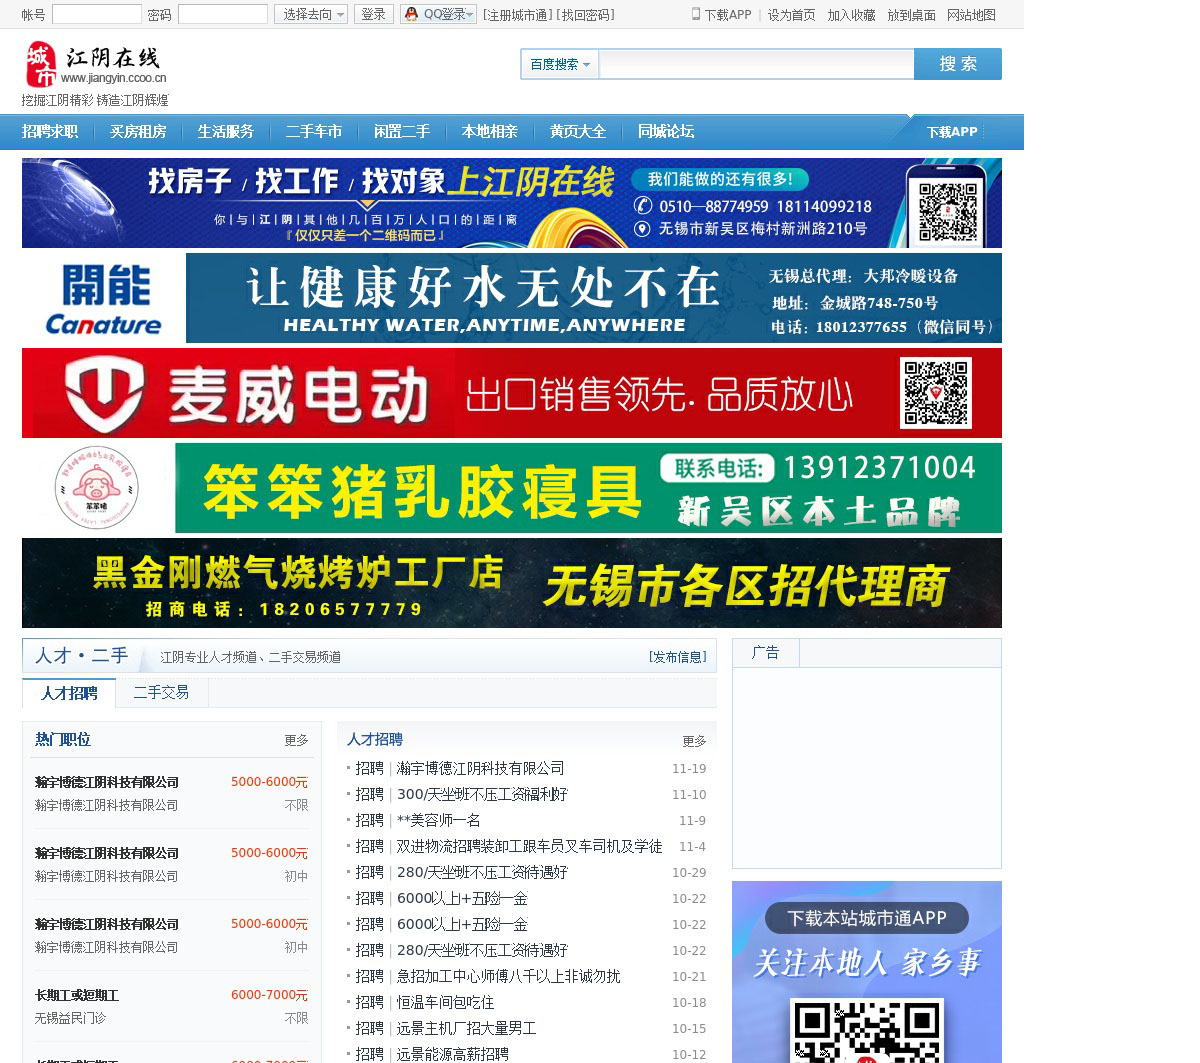Viewport: 1200px width, 1063px height.
Task: Open 280/天坐班 listing dated 10-29
Action: point(482,872)
